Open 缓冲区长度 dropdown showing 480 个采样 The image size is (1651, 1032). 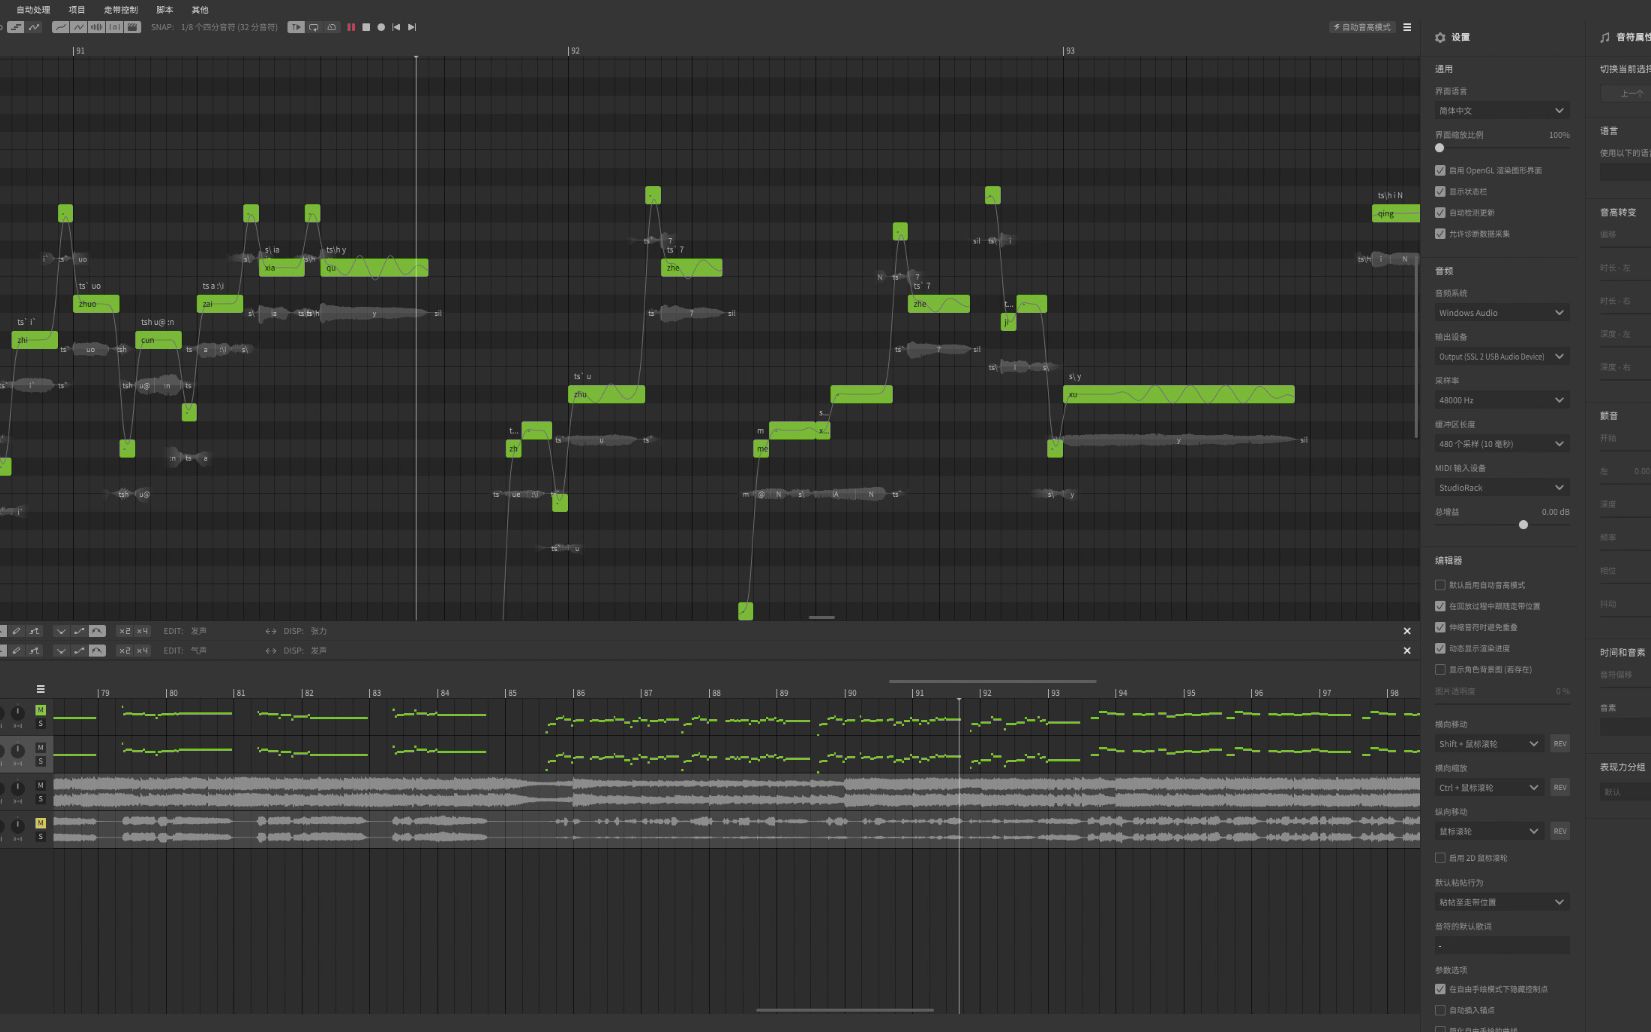1502,443
